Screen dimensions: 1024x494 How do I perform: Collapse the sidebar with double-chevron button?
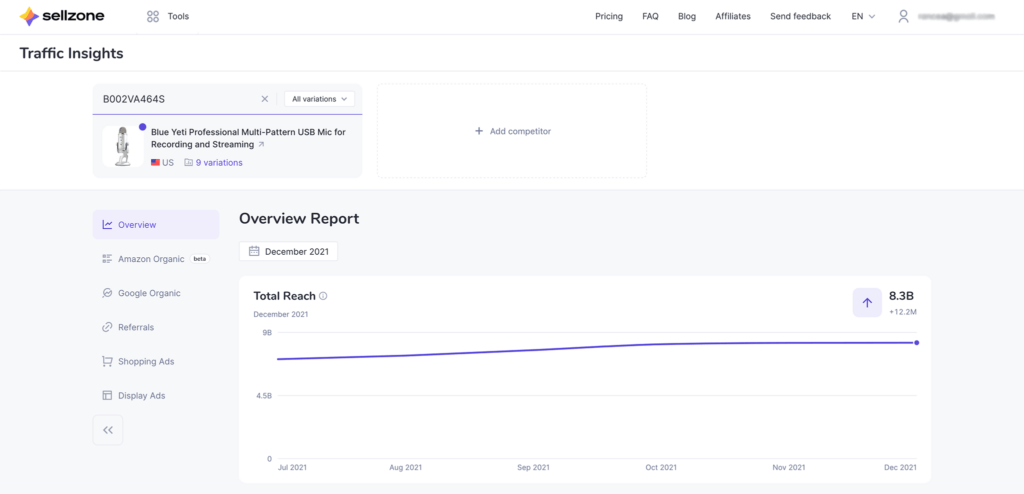pos(108,430)
